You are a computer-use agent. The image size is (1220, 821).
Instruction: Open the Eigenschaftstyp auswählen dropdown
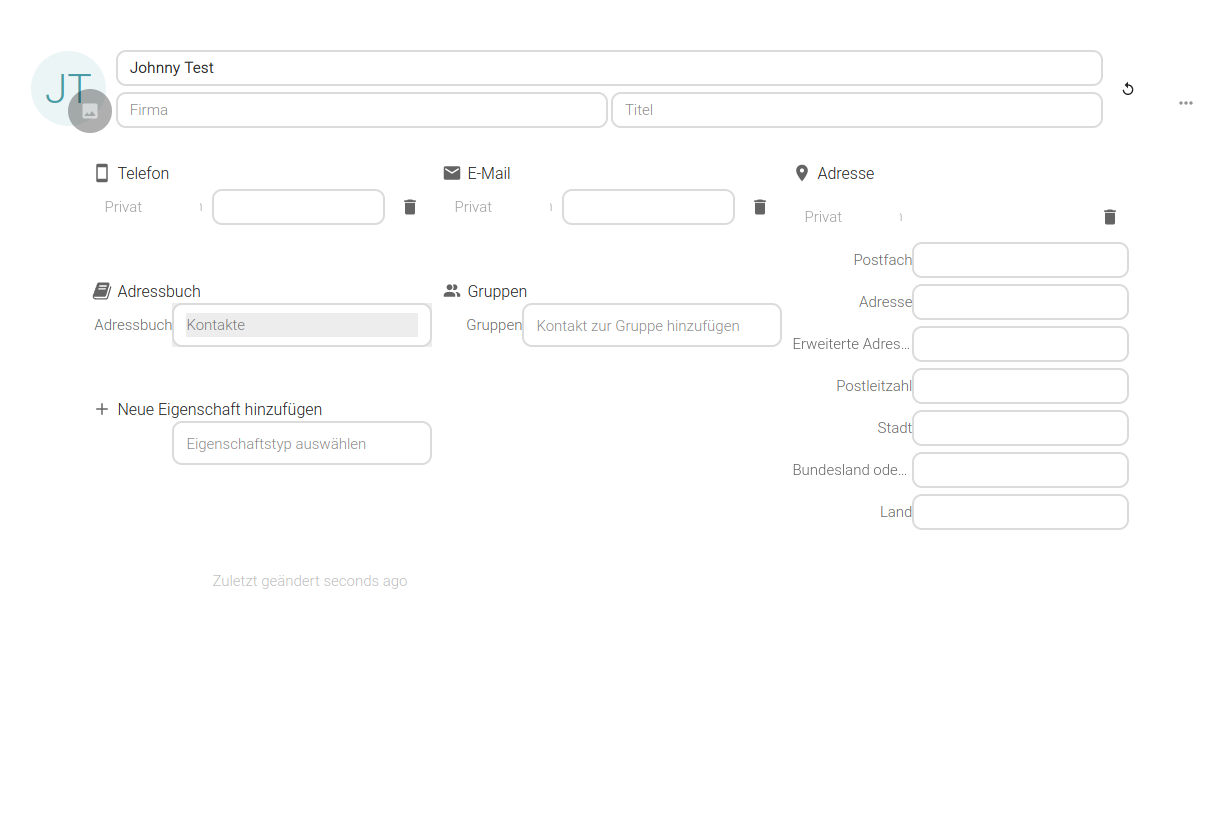[302, 443]
